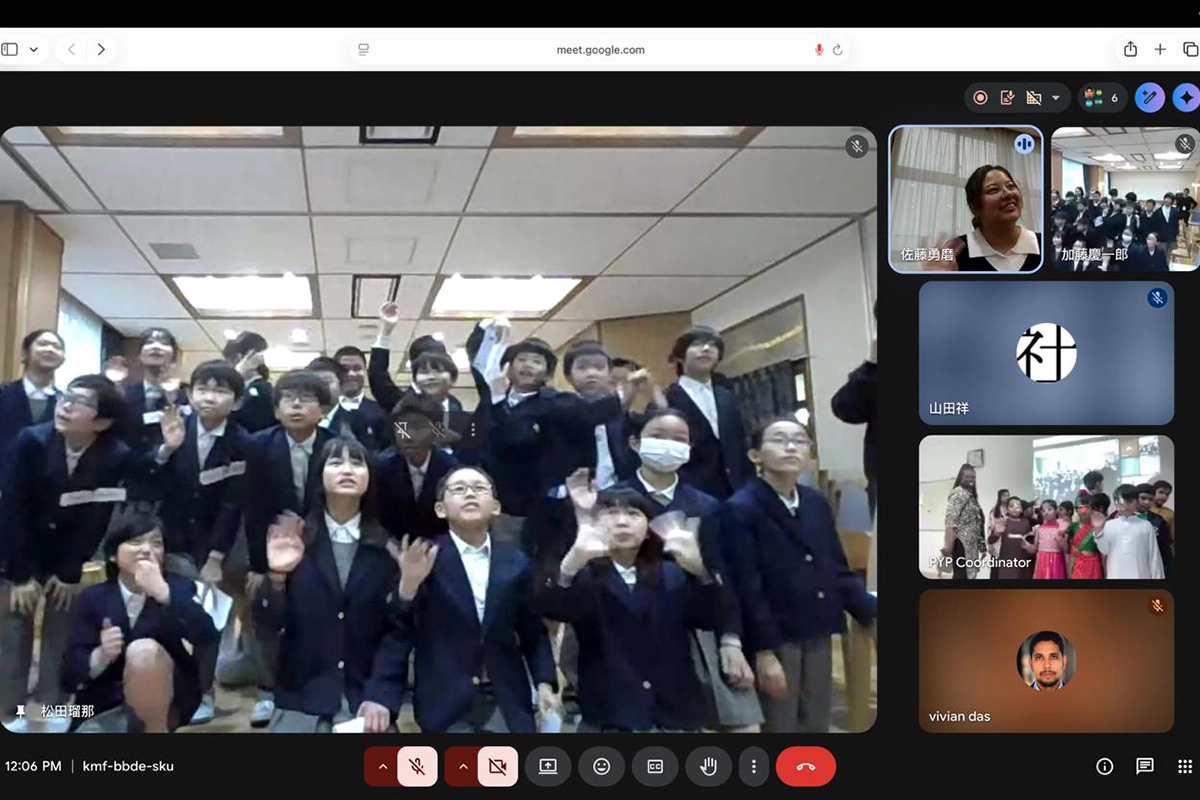Screen dimensions: 1200x800
Task: Raise your hand in the meeting
Action: tap(709, 766)
